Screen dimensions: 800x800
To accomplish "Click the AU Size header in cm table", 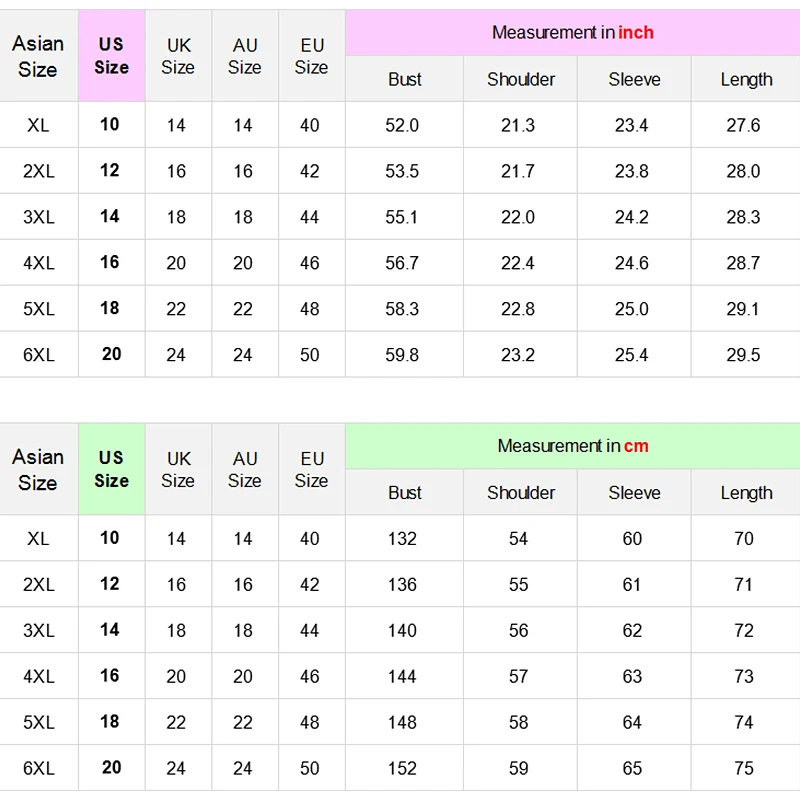I will pos(245,469).
